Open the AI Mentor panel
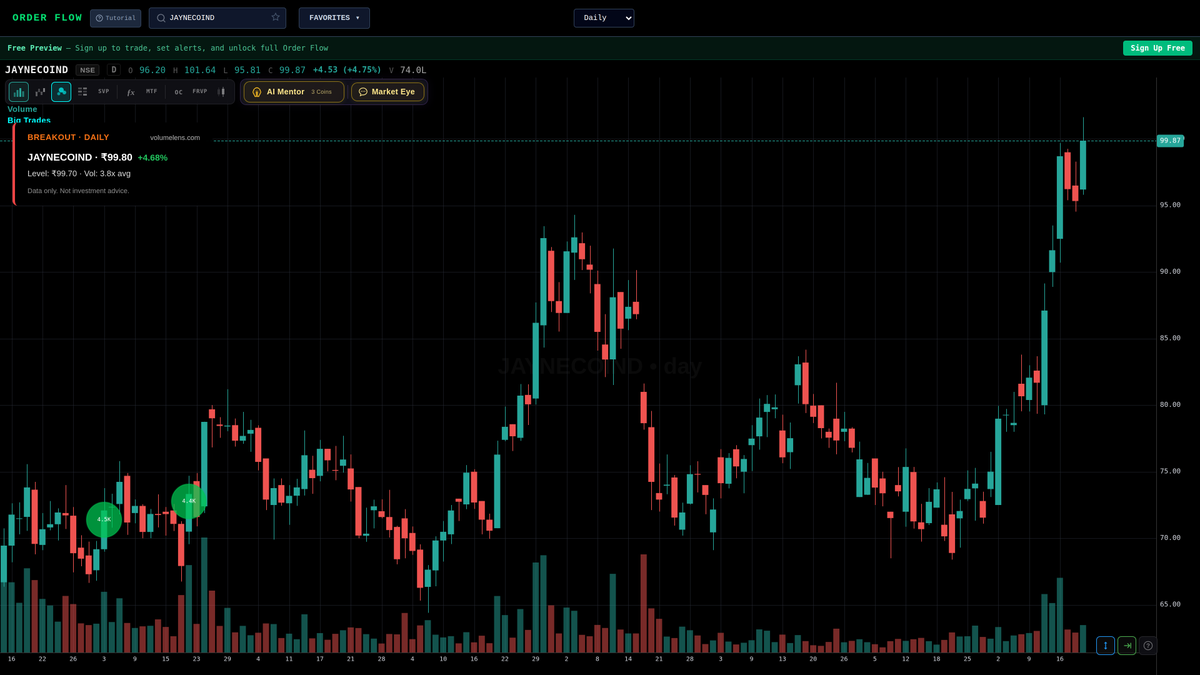 293,91
